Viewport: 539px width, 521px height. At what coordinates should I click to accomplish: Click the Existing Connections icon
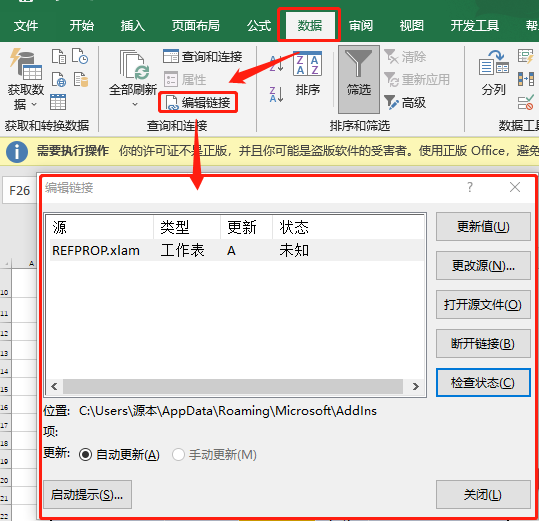[x=80, y=79]
